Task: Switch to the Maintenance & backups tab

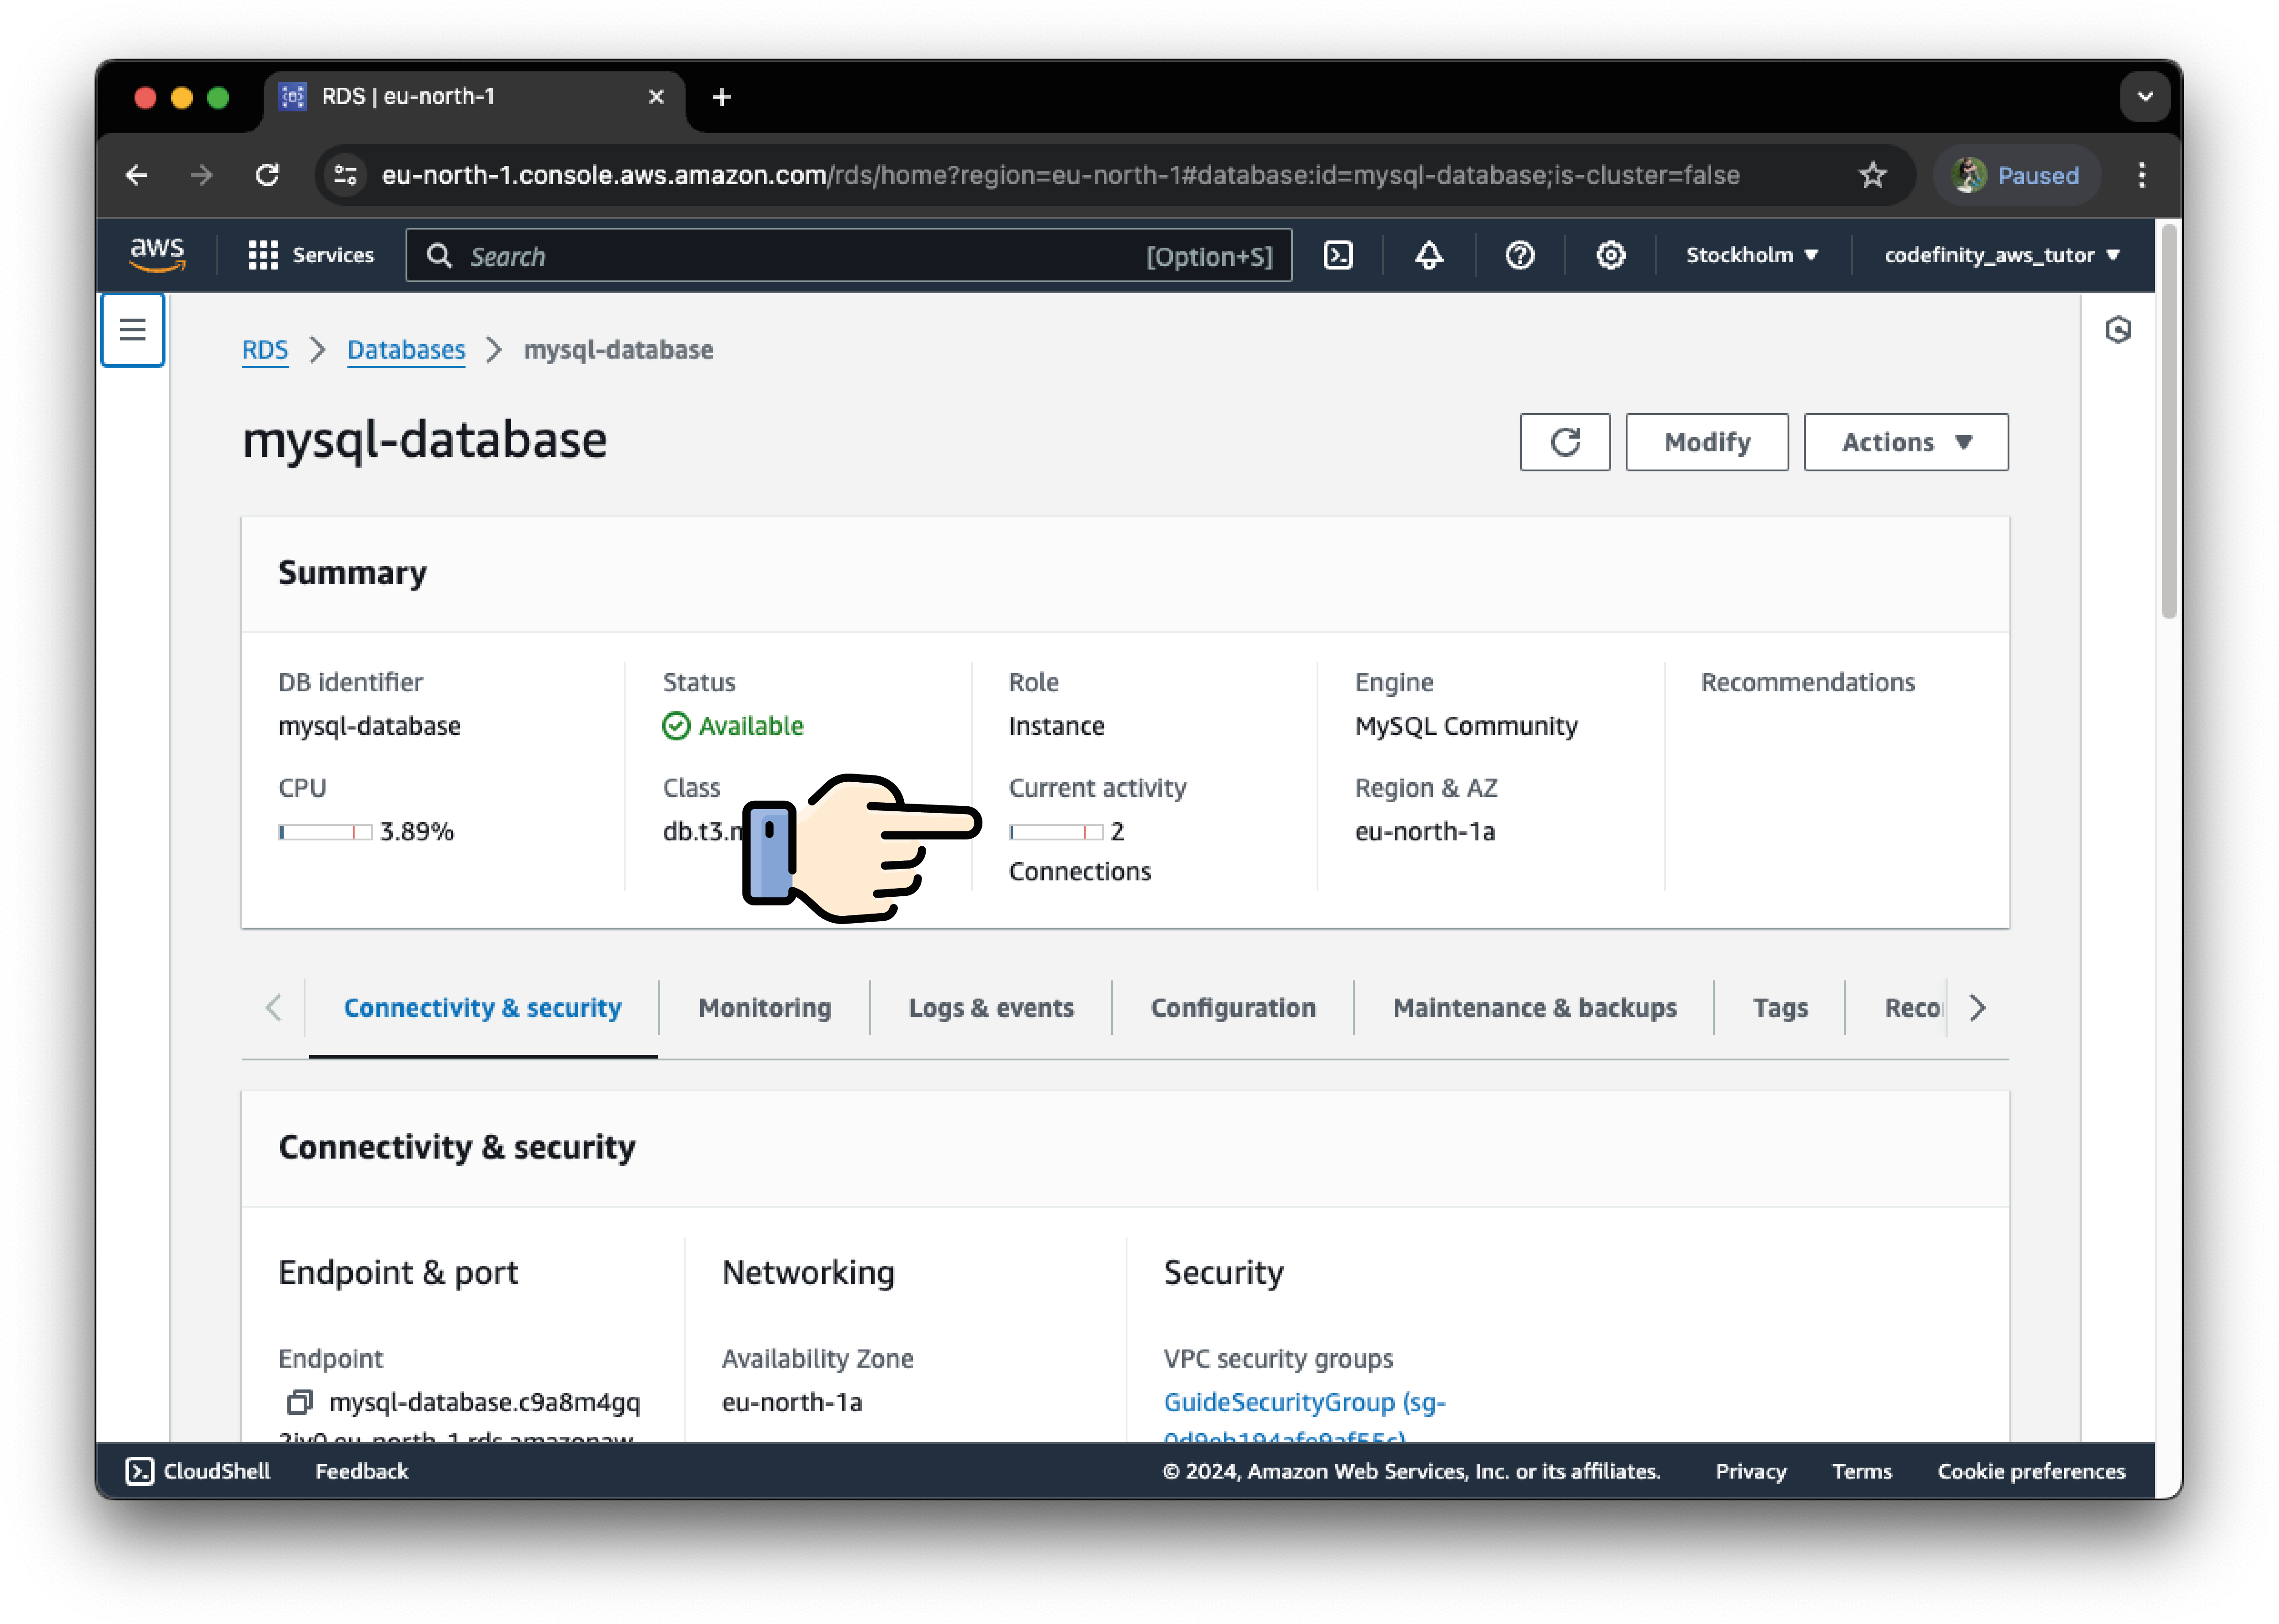Action: [1534, 1008]
